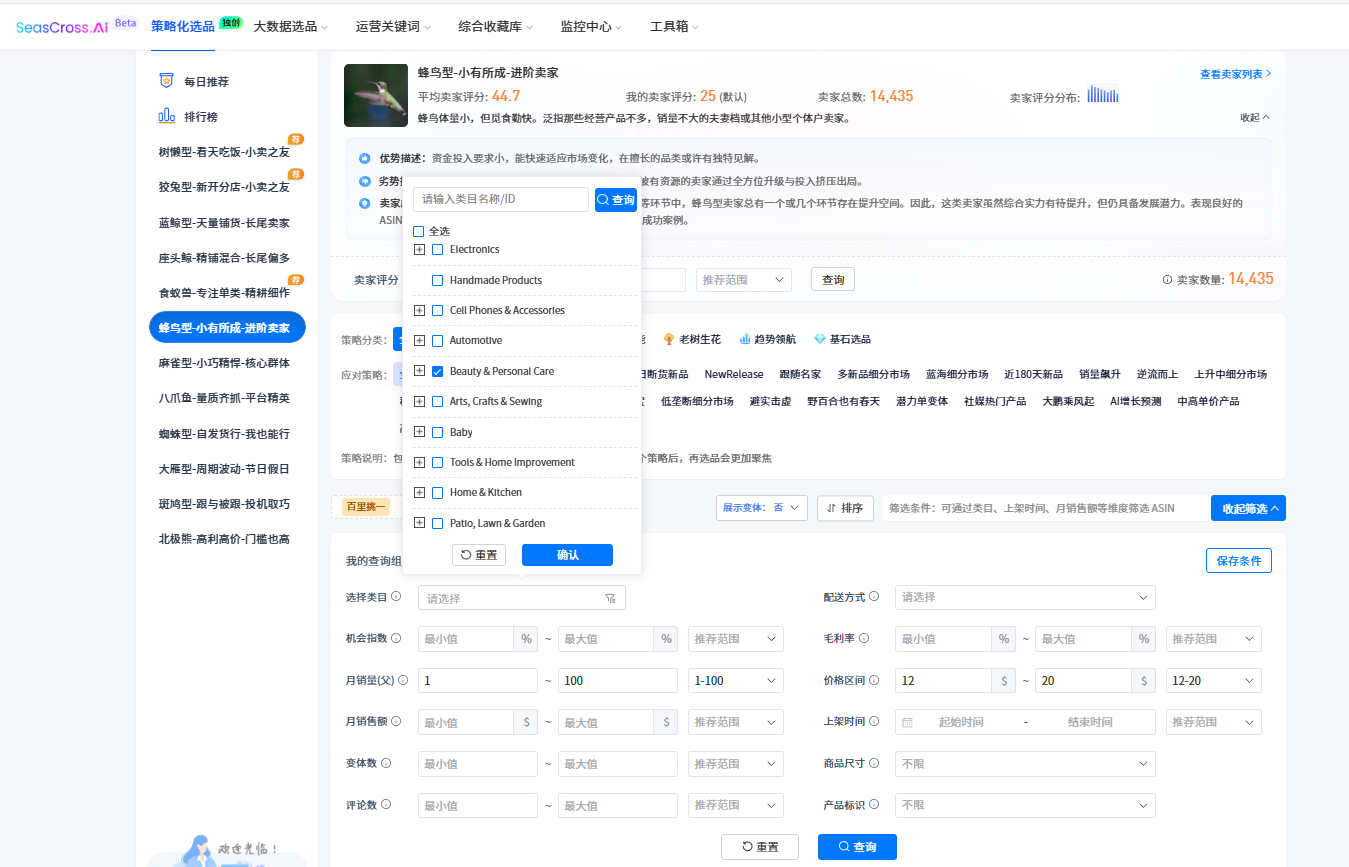The height and width of the screenshot is (867, 1349).
Task: Click the info icon next to 机会指数
Action: point(396,638)
